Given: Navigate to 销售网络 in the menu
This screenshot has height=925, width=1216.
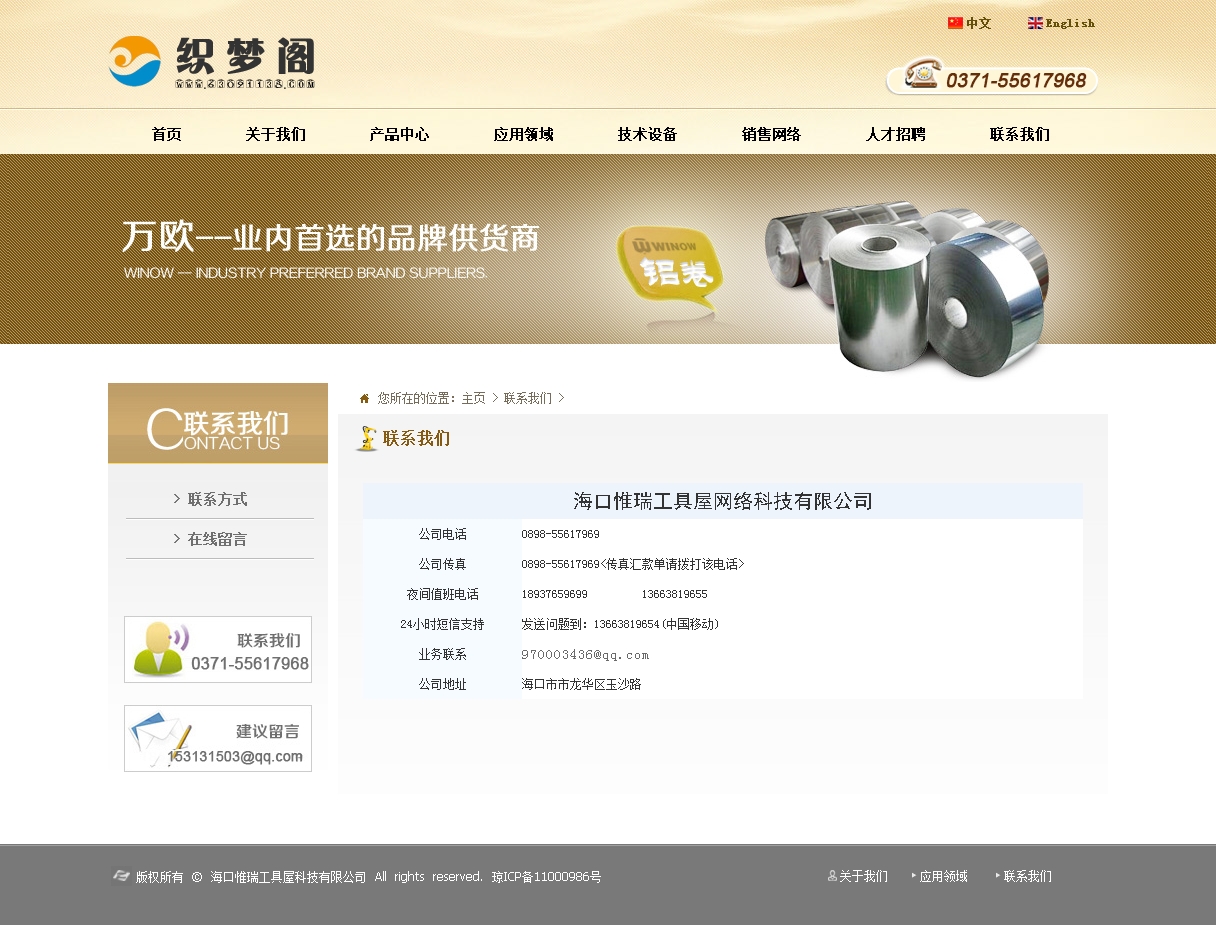Looking at the screenshot, I should (x=771, y=134).
